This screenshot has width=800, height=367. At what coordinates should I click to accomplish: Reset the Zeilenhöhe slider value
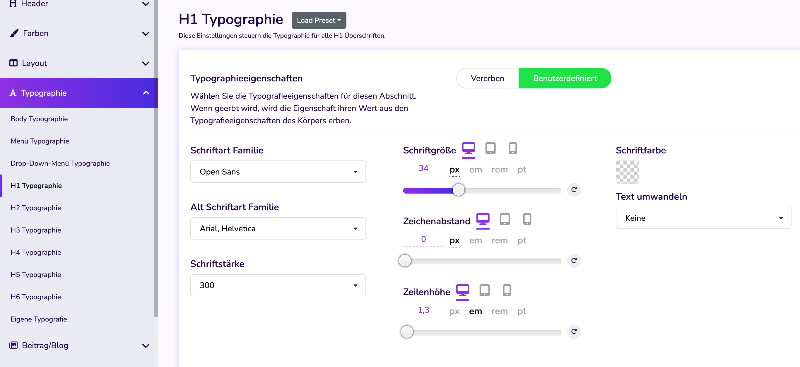pyautogui.click(x=574, y=332)
